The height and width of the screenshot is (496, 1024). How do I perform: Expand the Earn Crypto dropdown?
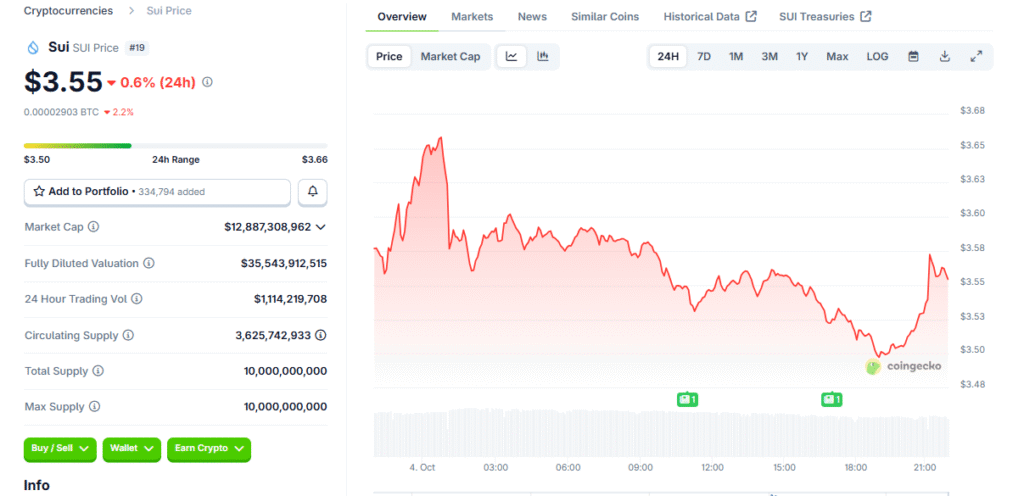(x=209, y=449)
